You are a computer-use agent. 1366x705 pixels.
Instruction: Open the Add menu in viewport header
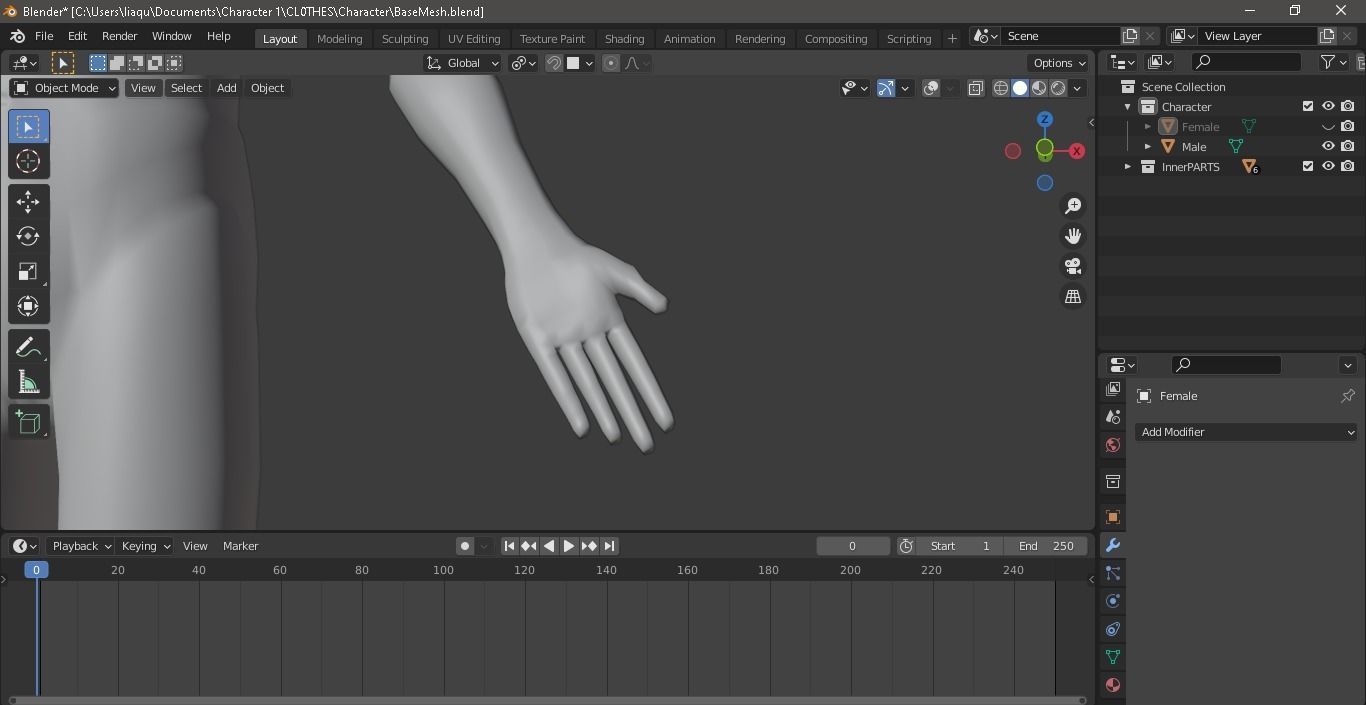[x=227, y=88]
